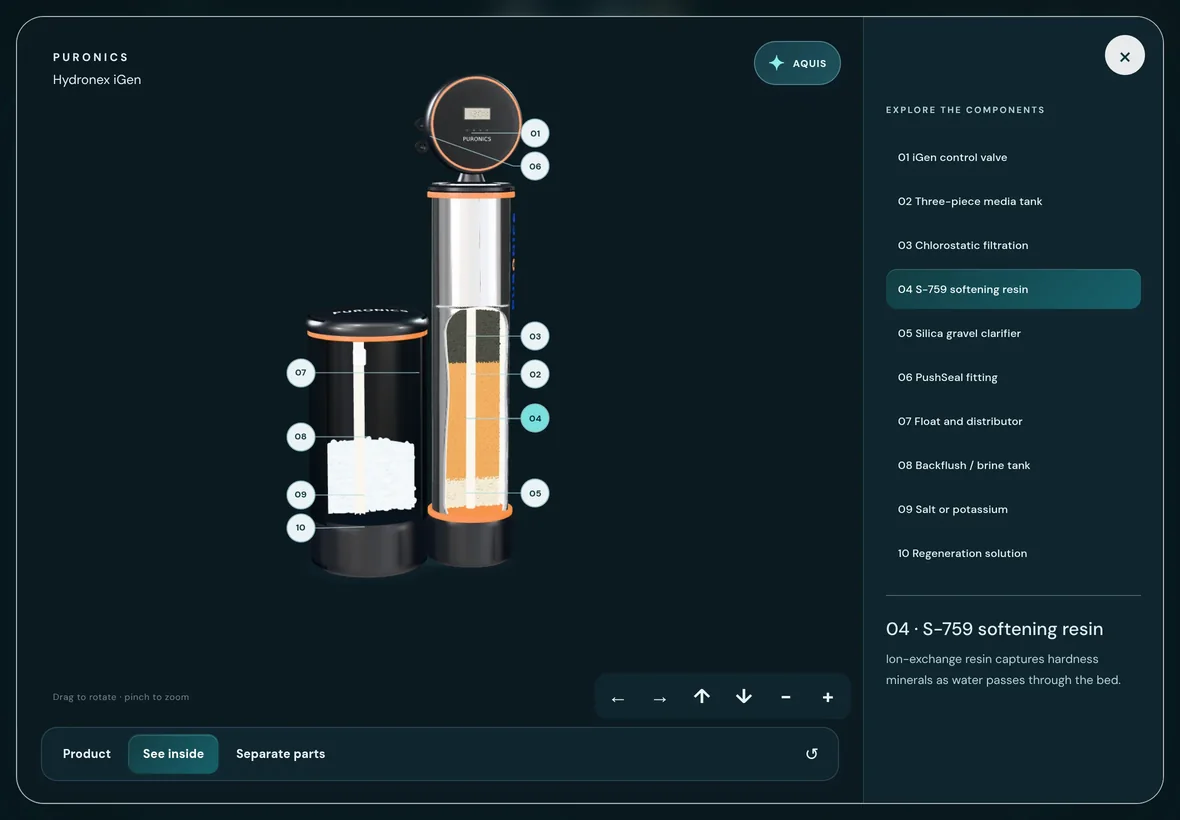Click hotspot marker 03 on the media tank
Image resolution: width=1180 pixels, height=820 pixels.
point(535,336)
